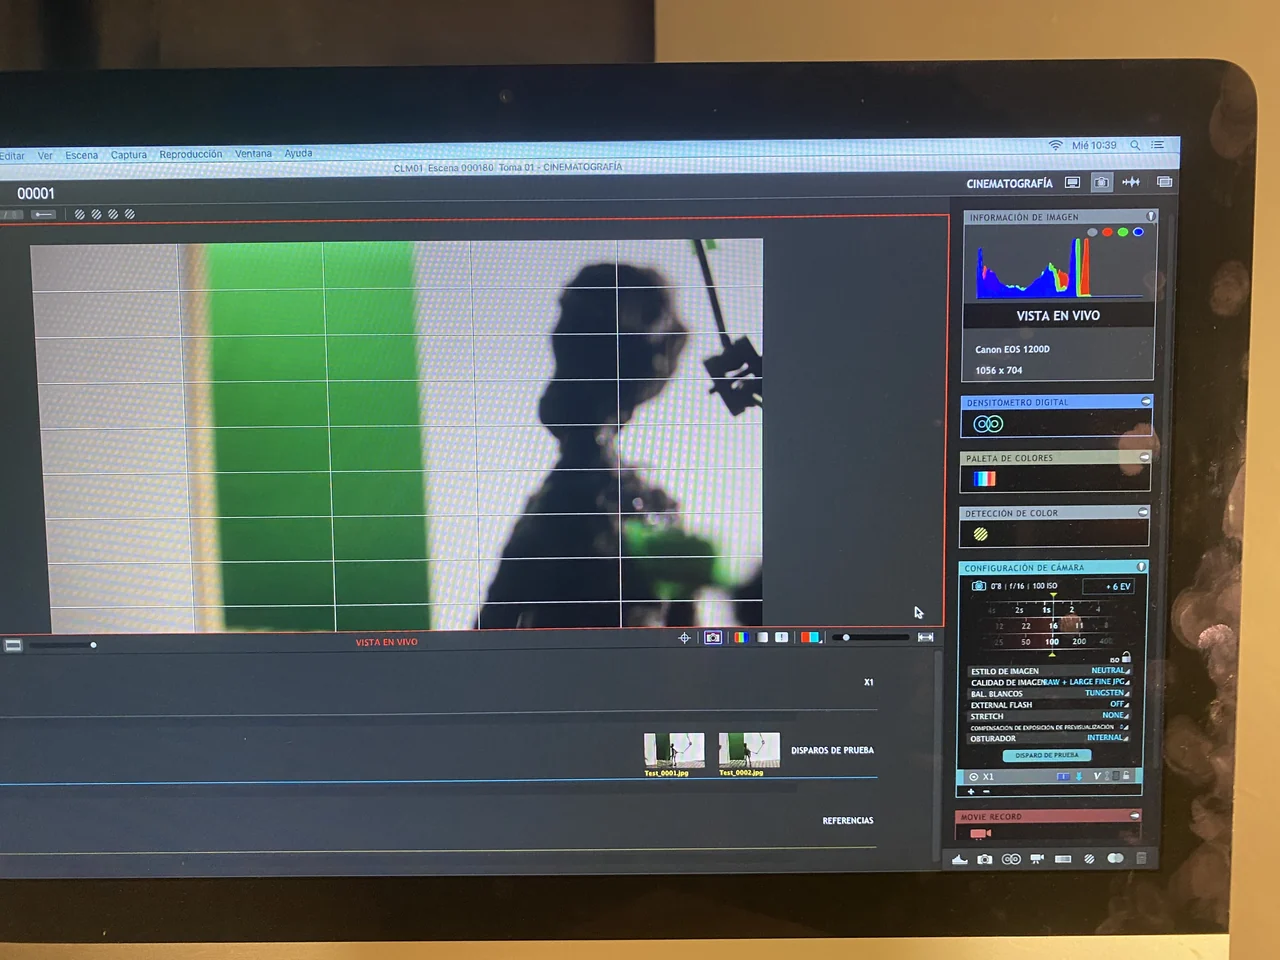Open the External Flash Off dropdown

[1119, 704]
